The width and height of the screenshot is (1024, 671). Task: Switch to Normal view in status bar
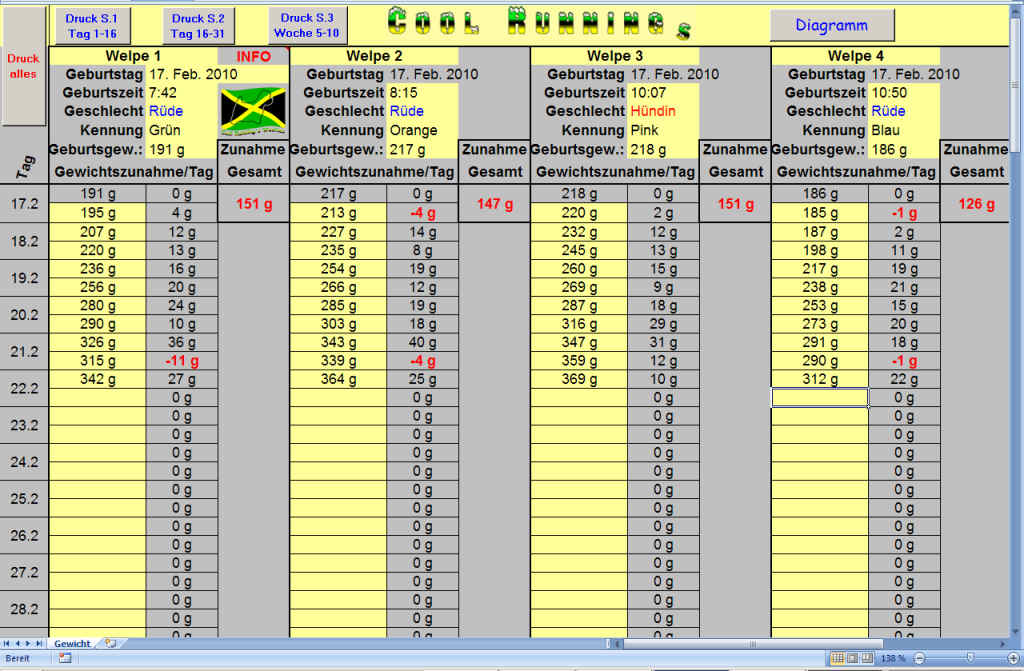(837, 658)
